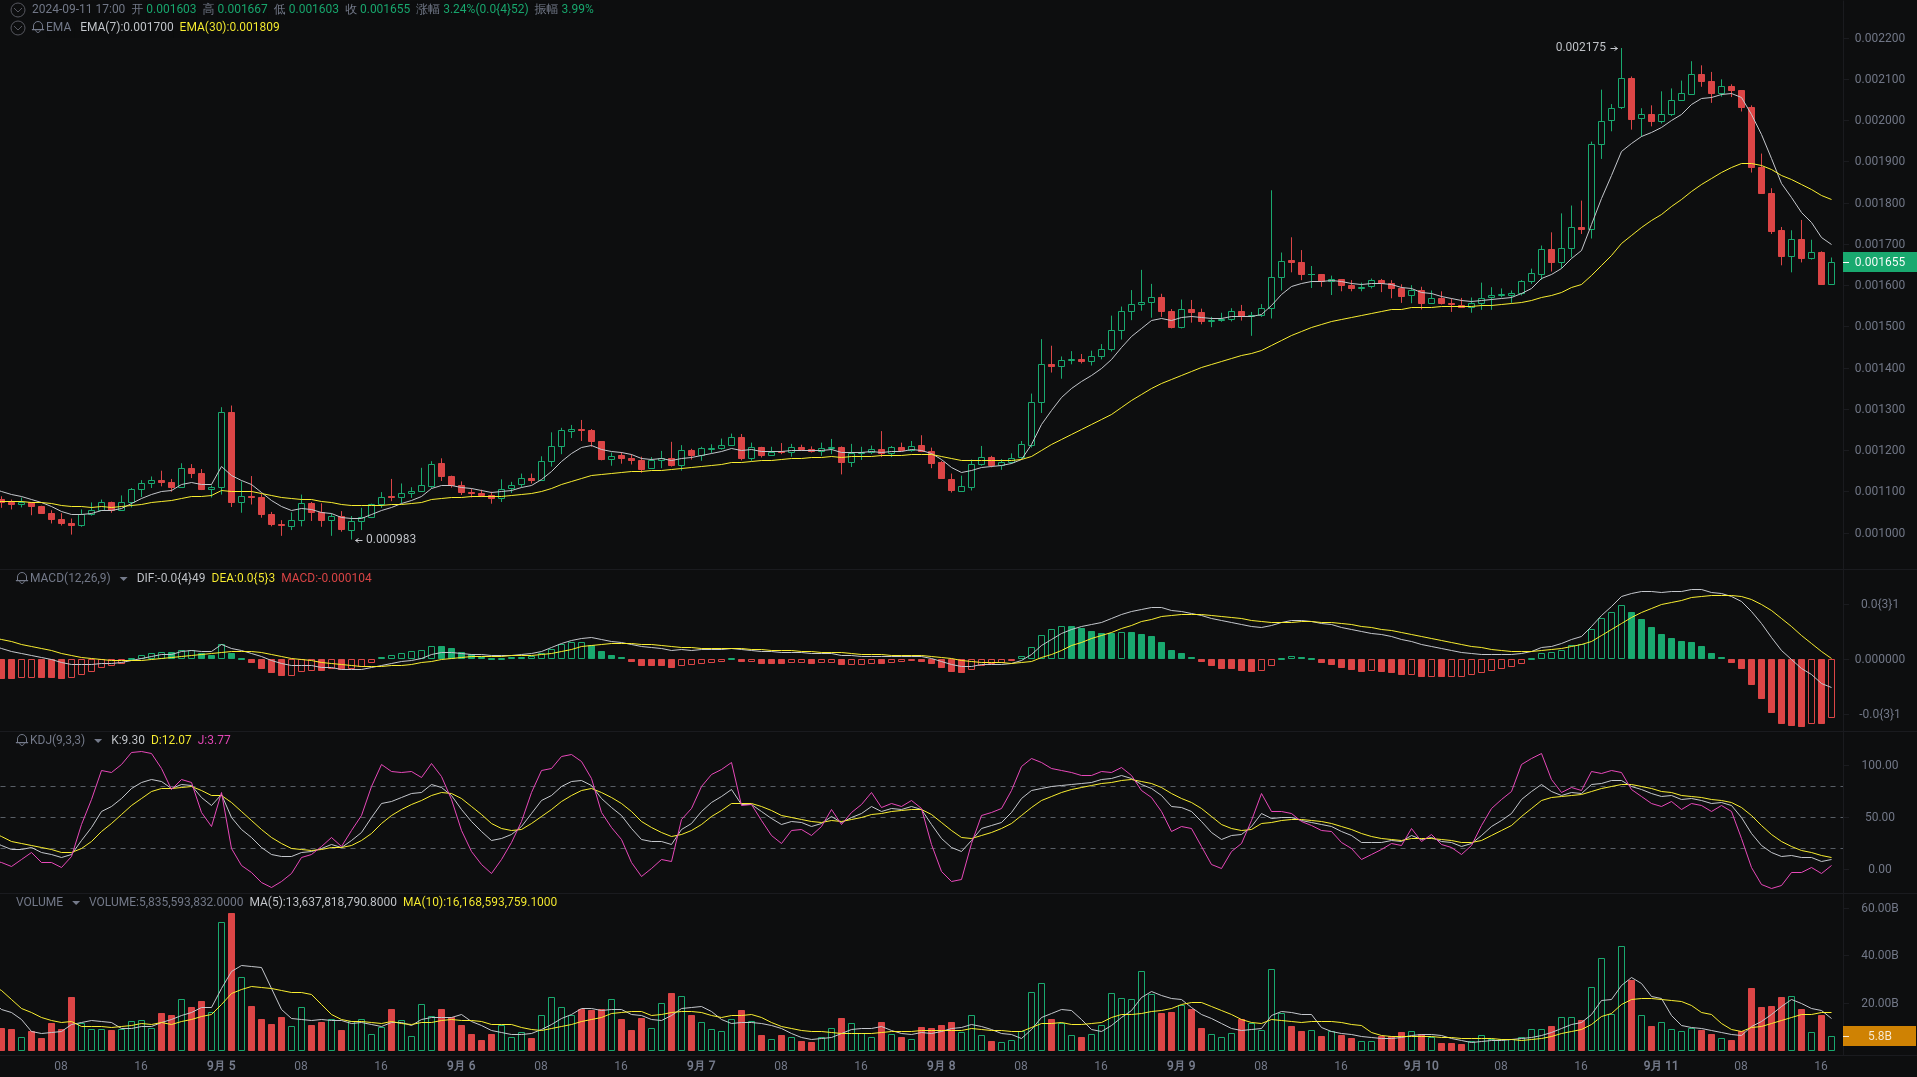
Task: Click the orange 5.8B volume tag
Action: coord(1880,1036)
